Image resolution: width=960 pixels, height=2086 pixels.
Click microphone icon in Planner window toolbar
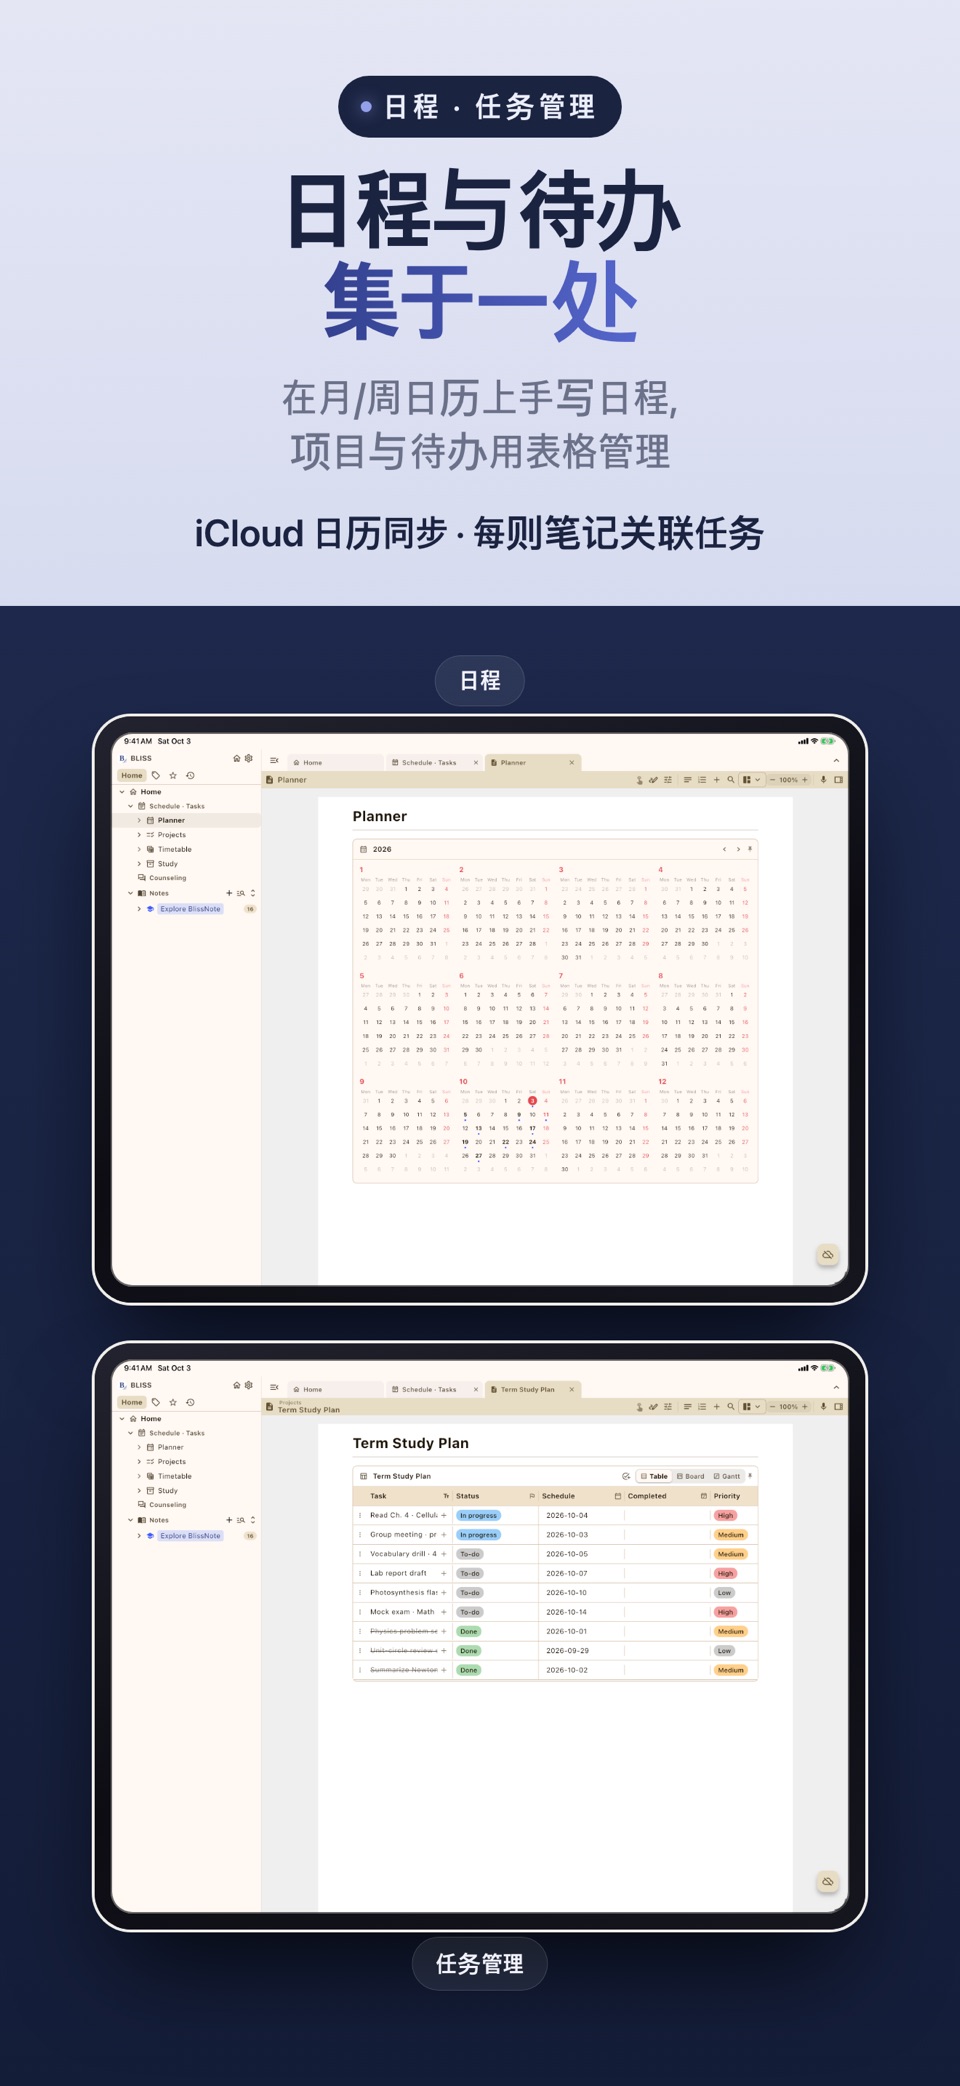coord(823,780)
